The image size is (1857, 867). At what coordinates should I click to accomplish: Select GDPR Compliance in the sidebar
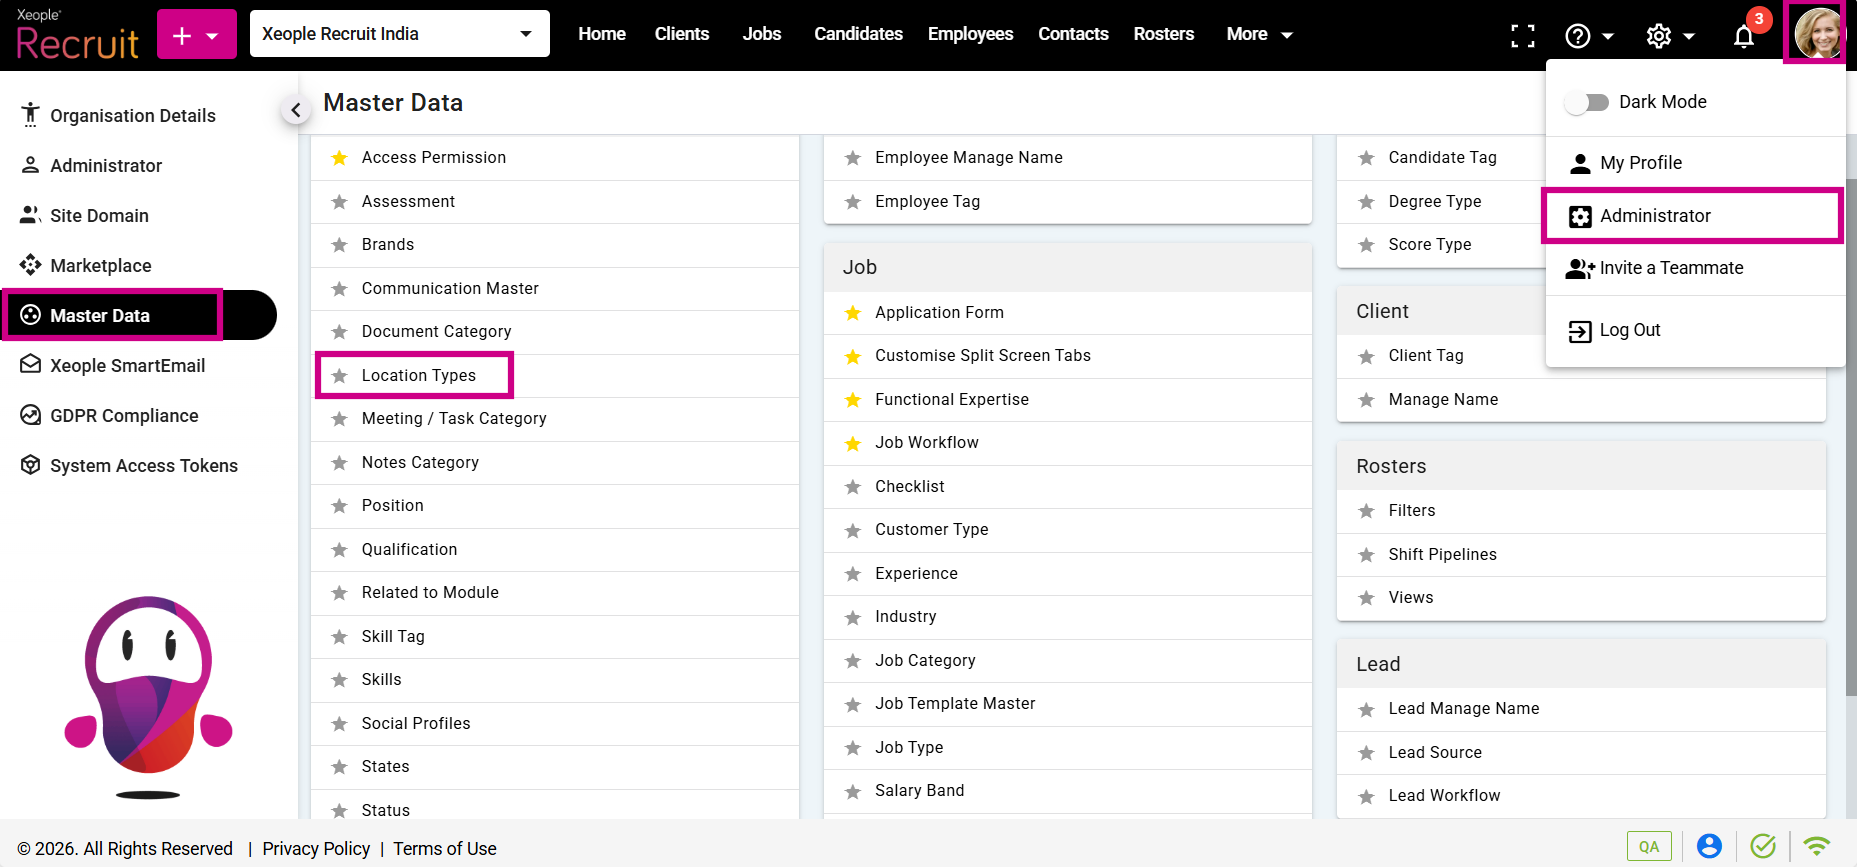pos(124,416)
